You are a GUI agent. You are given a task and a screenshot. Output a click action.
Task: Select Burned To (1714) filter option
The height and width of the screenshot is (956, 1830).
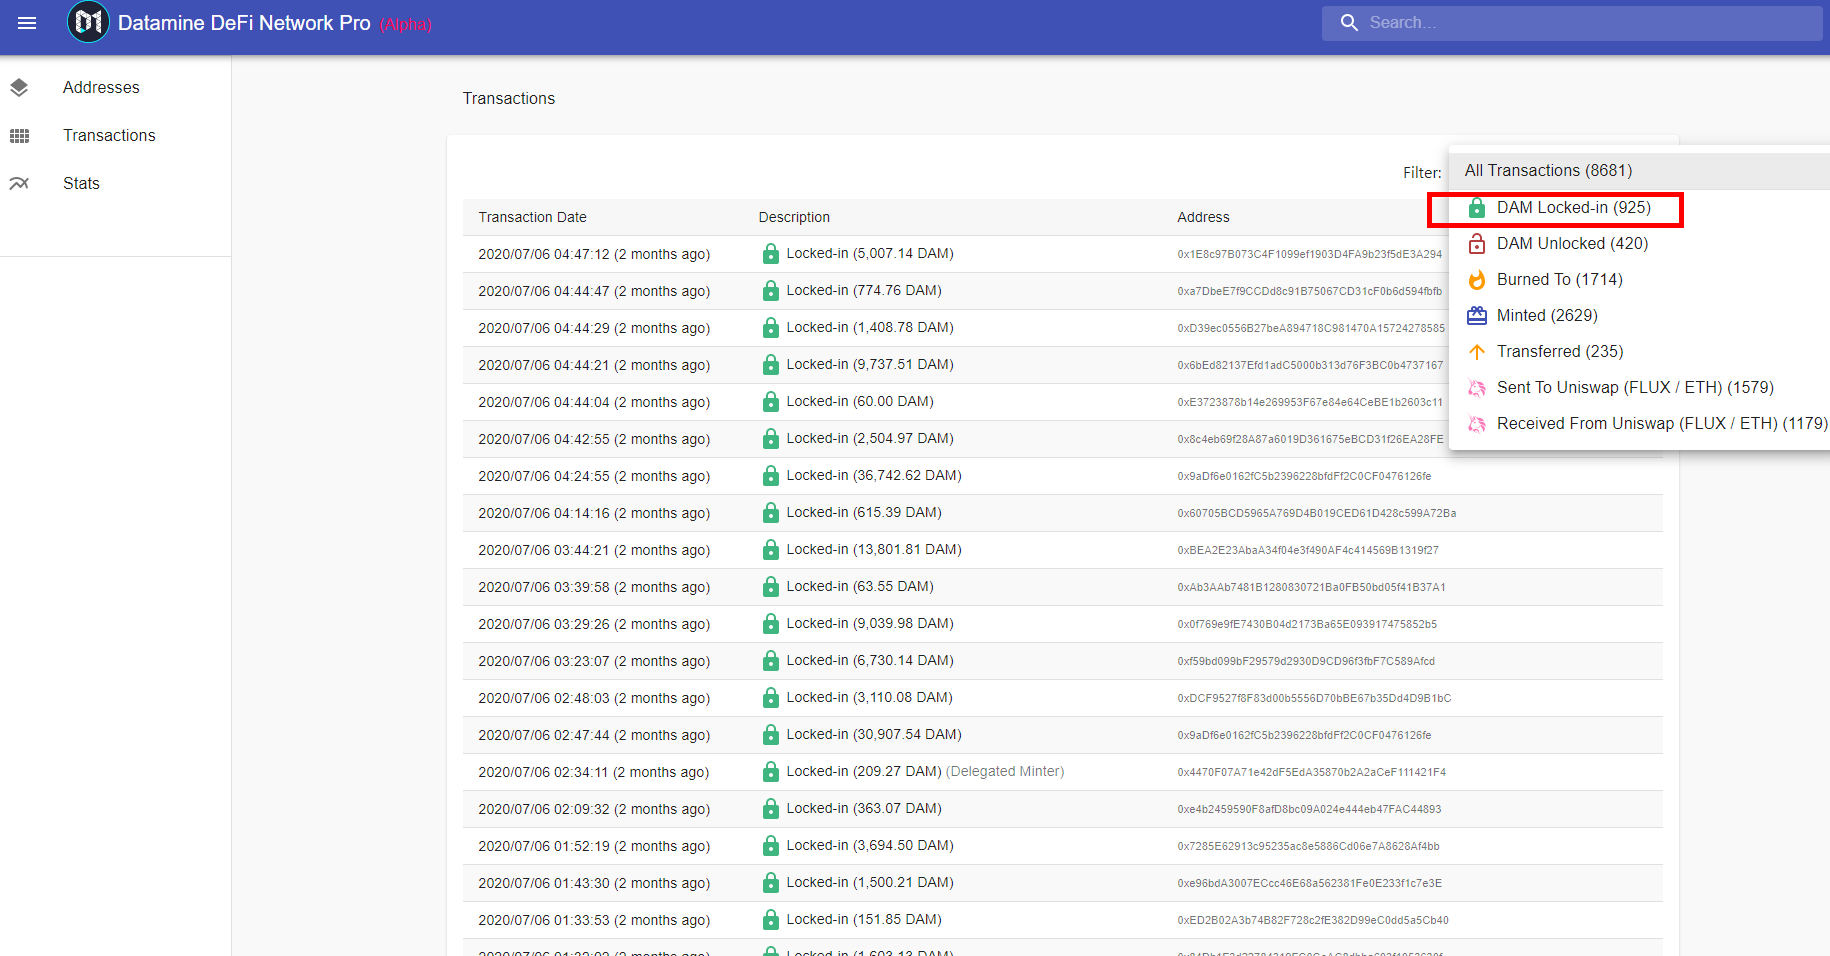[1639, 280]
